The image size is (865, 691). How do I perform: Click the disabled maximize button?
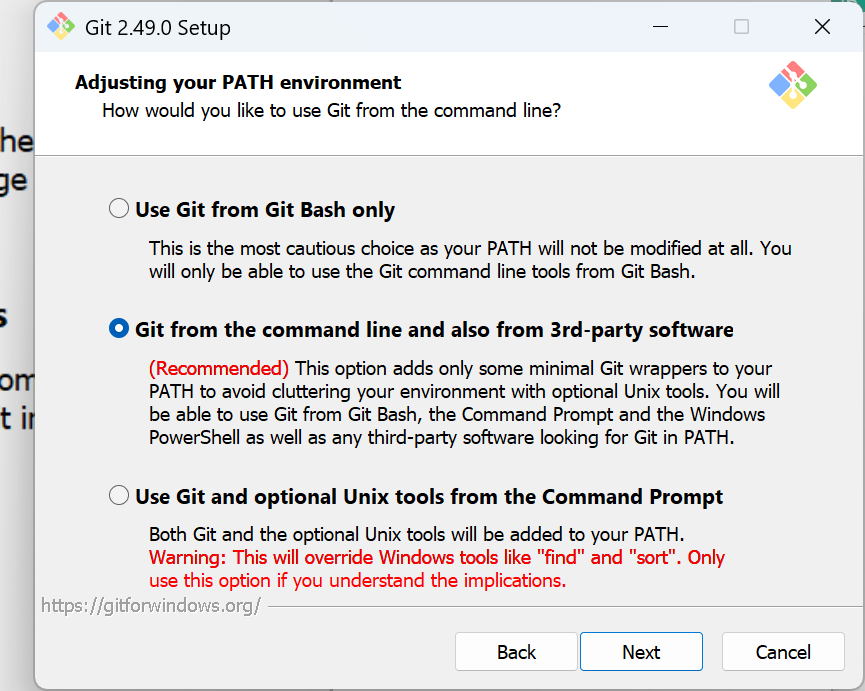[741, 26]
